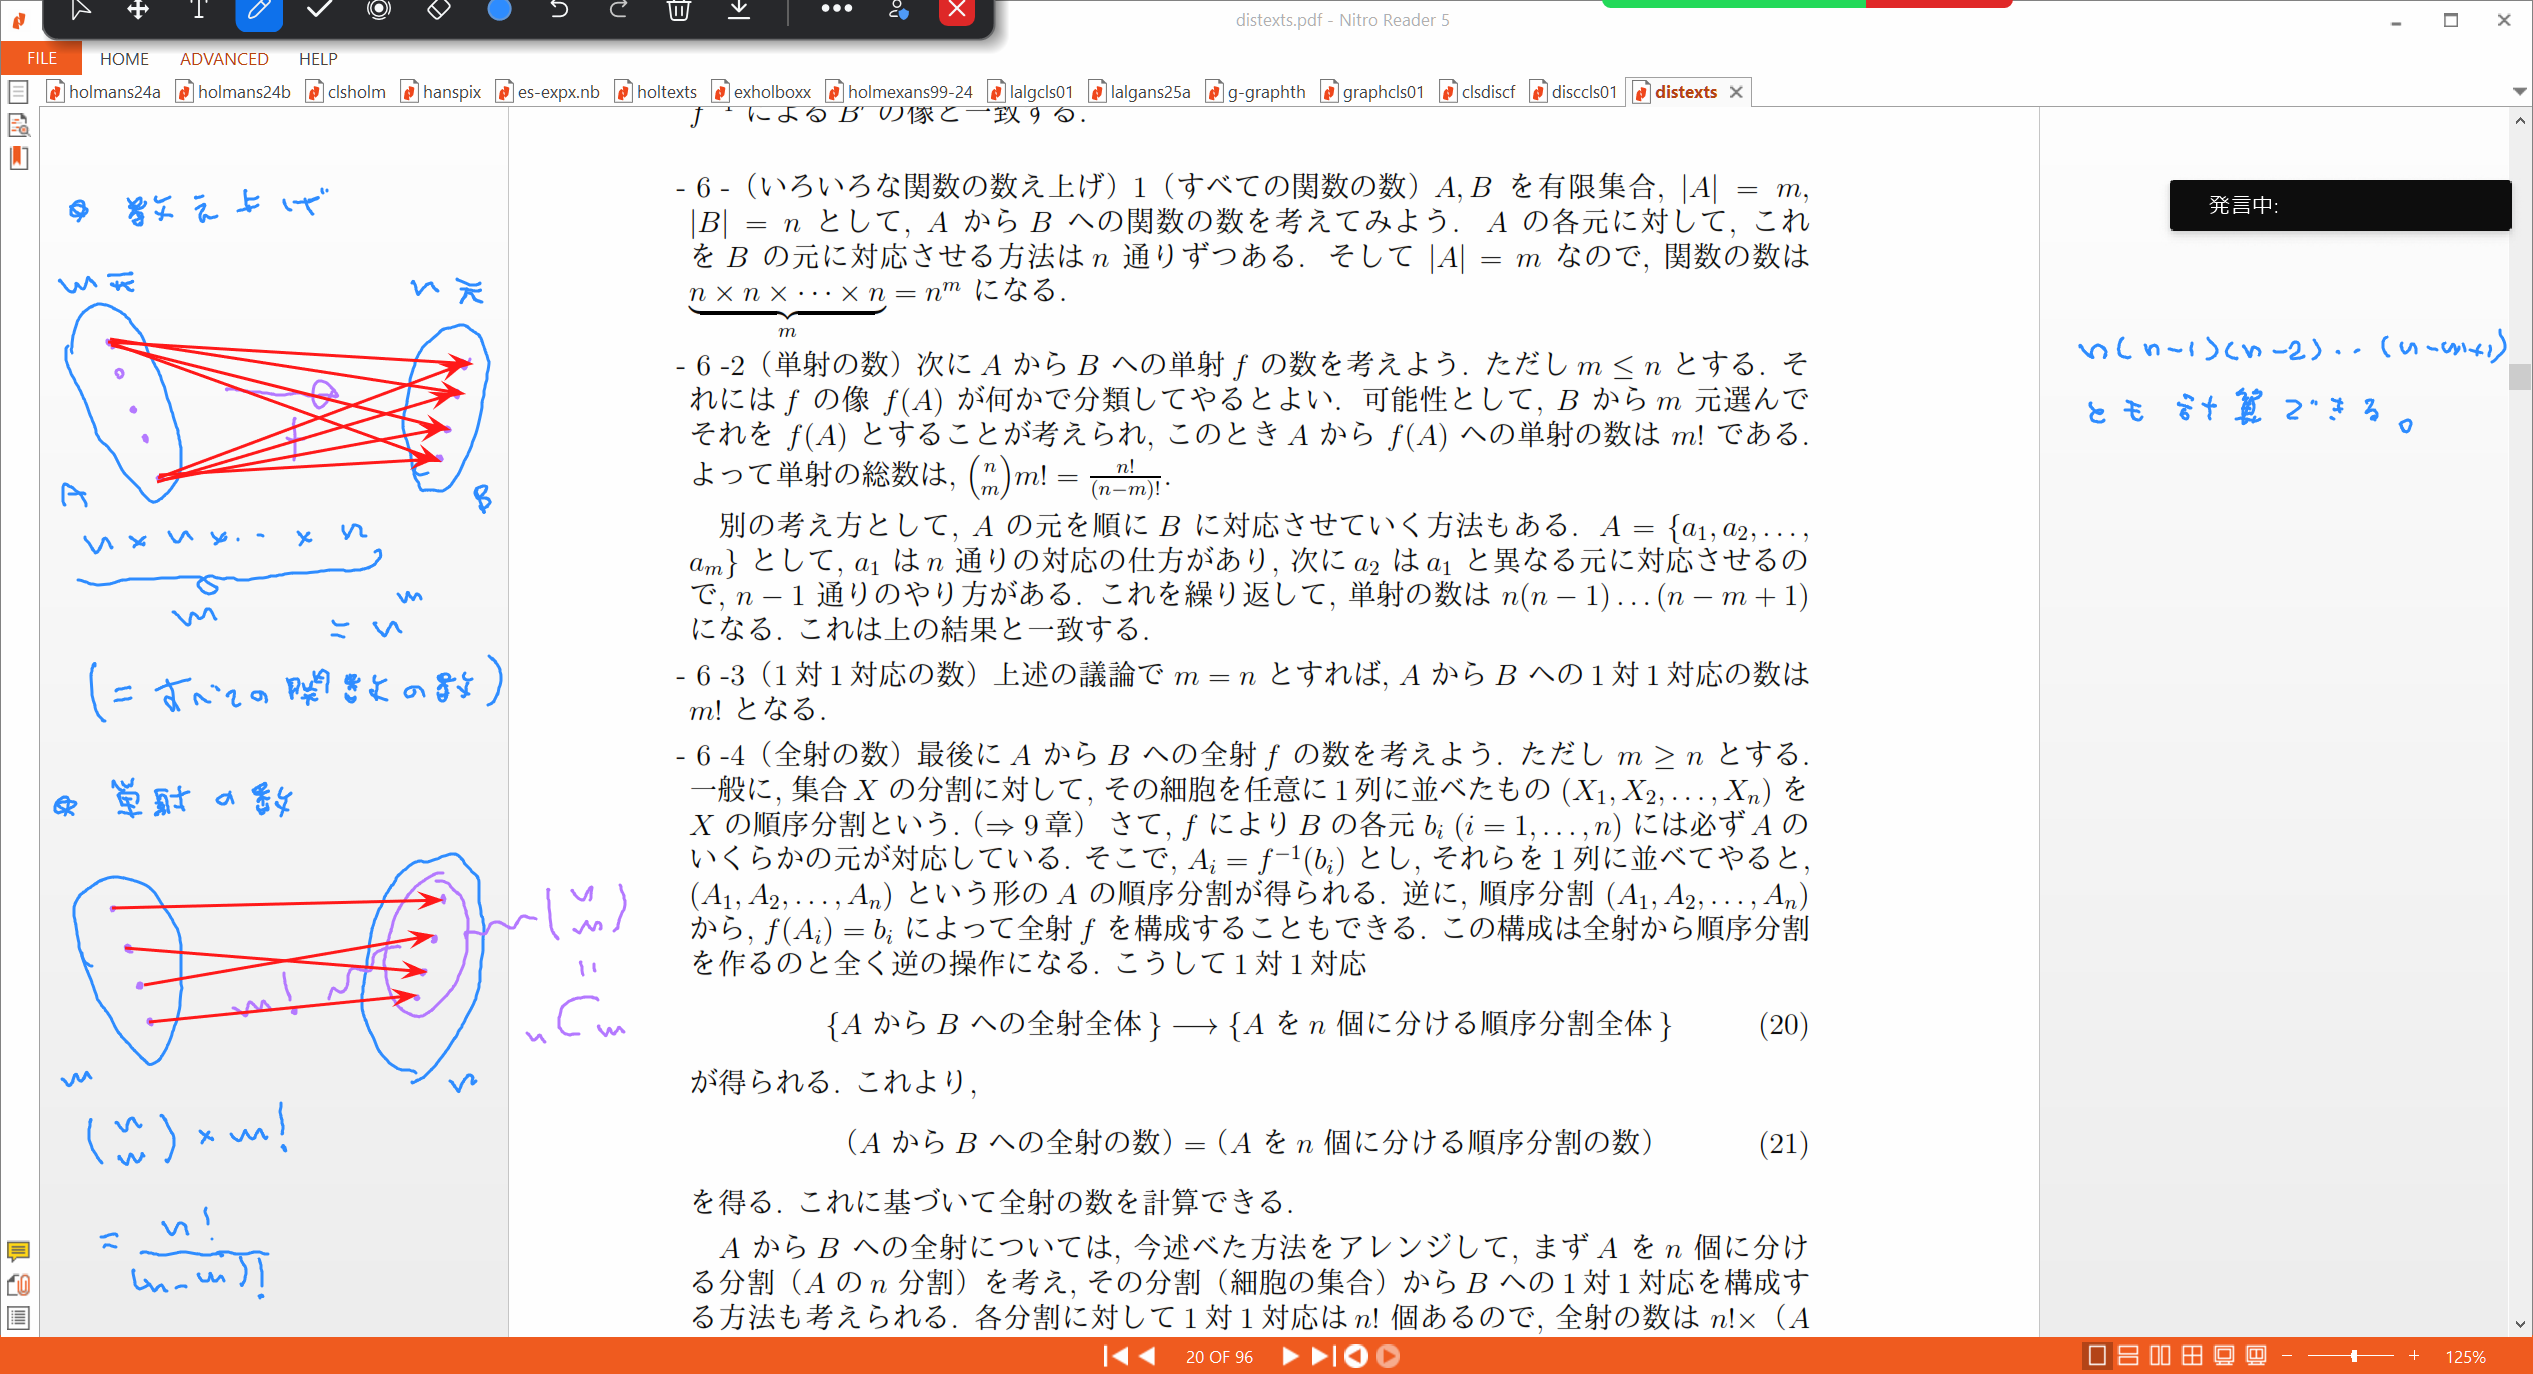Image resolution: width=2533 pixels, height=1374 pixels.
Task: Select facing pages view mode
Action: (x=2160, y=1356)
